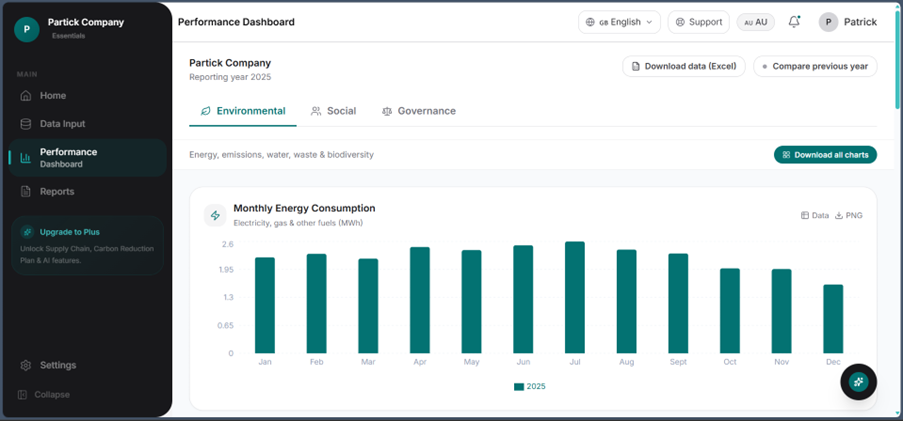
Task: Click the Patrick user name
Action: [860, 22]
